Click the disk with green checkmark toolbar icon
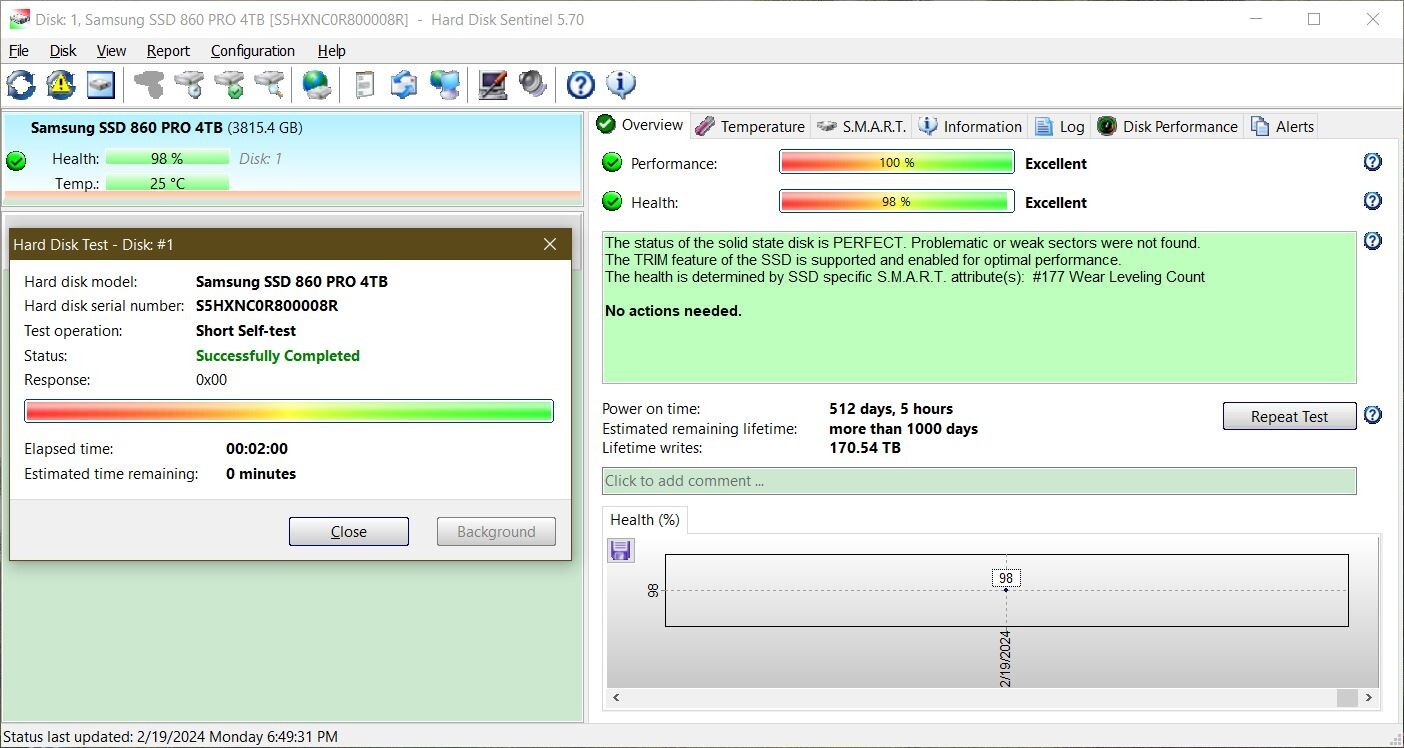The height and width of the screenshot is (748, 1404). pos(229,84)
